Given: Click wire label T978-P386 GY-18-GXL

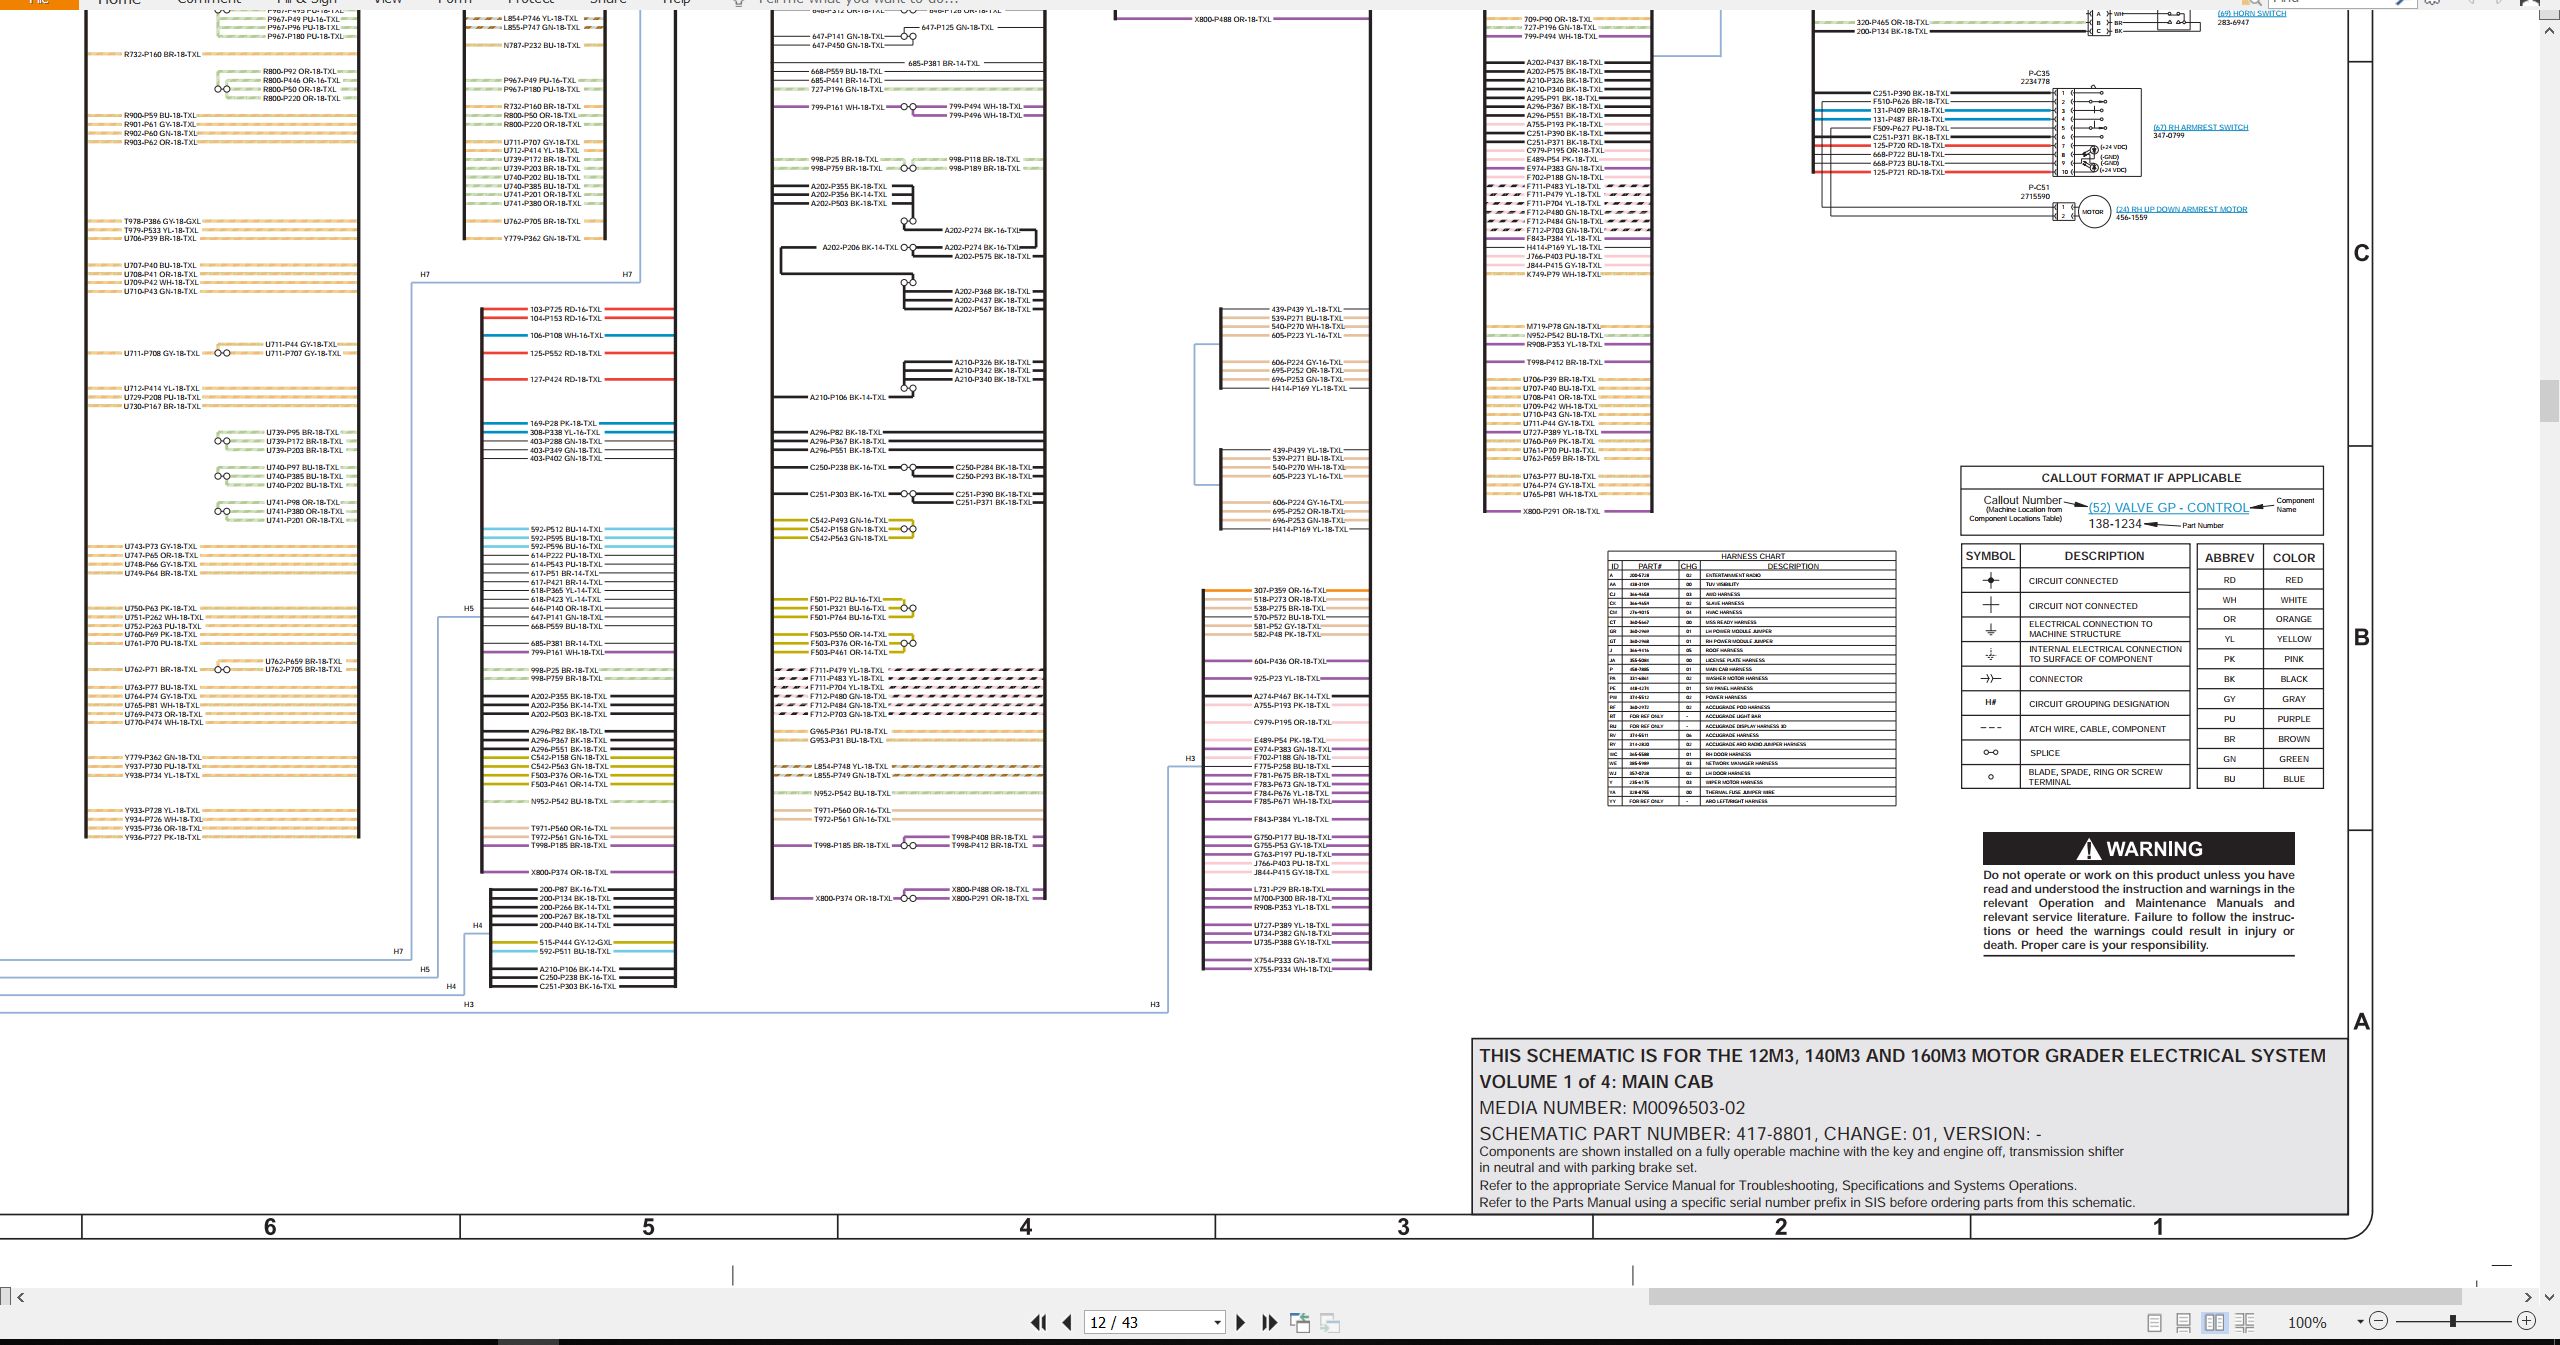Looking at the screenshot, I should (x=162, y=221).
